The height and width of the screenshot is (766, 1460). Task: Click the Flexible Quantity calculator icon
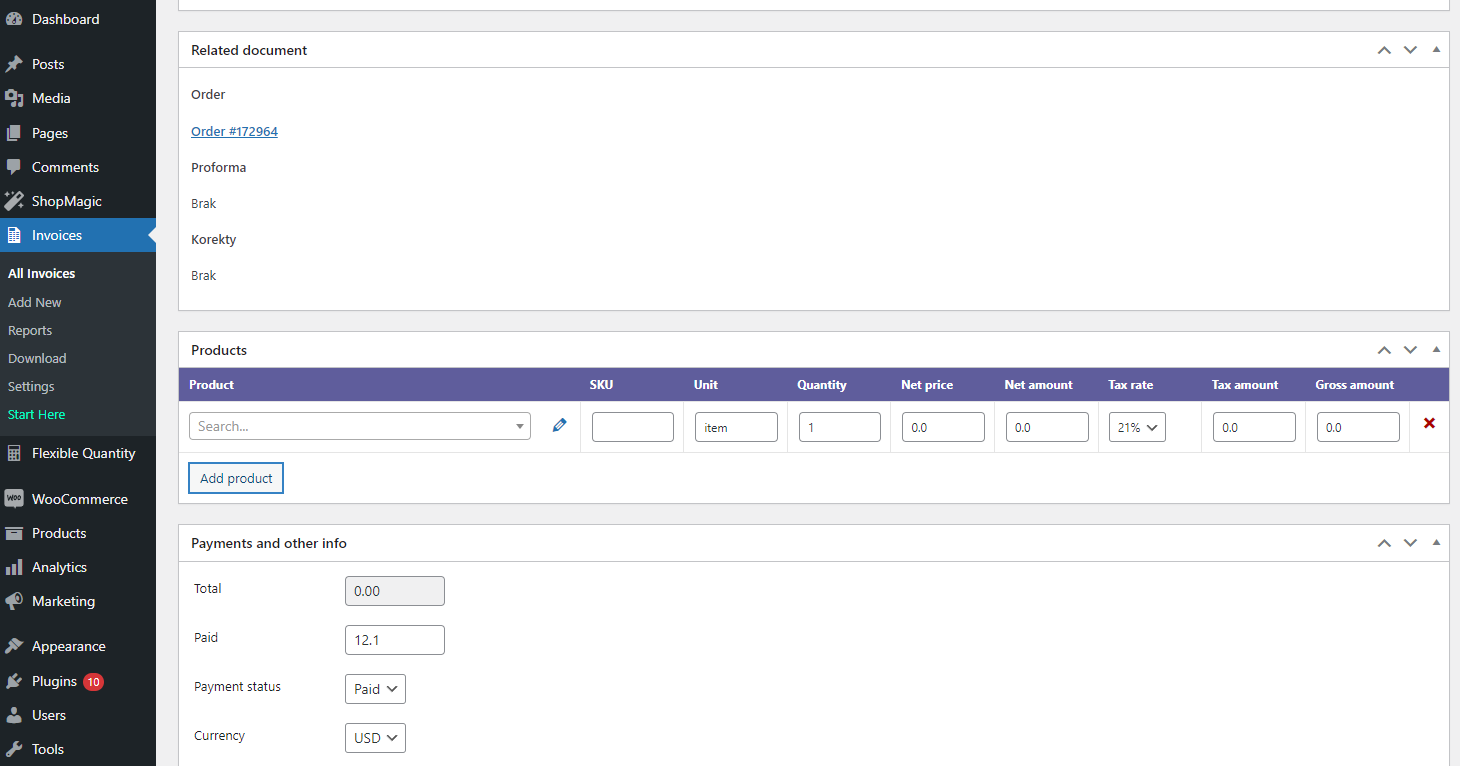coord(14,453)
